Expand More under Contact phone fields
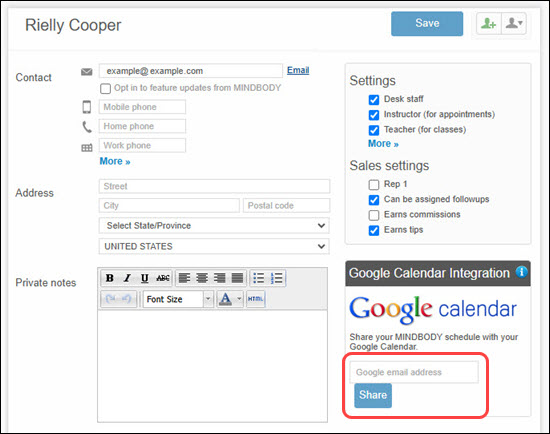This screenshot has height=434, width=550. pyautogui.click(x=115, y=161)
